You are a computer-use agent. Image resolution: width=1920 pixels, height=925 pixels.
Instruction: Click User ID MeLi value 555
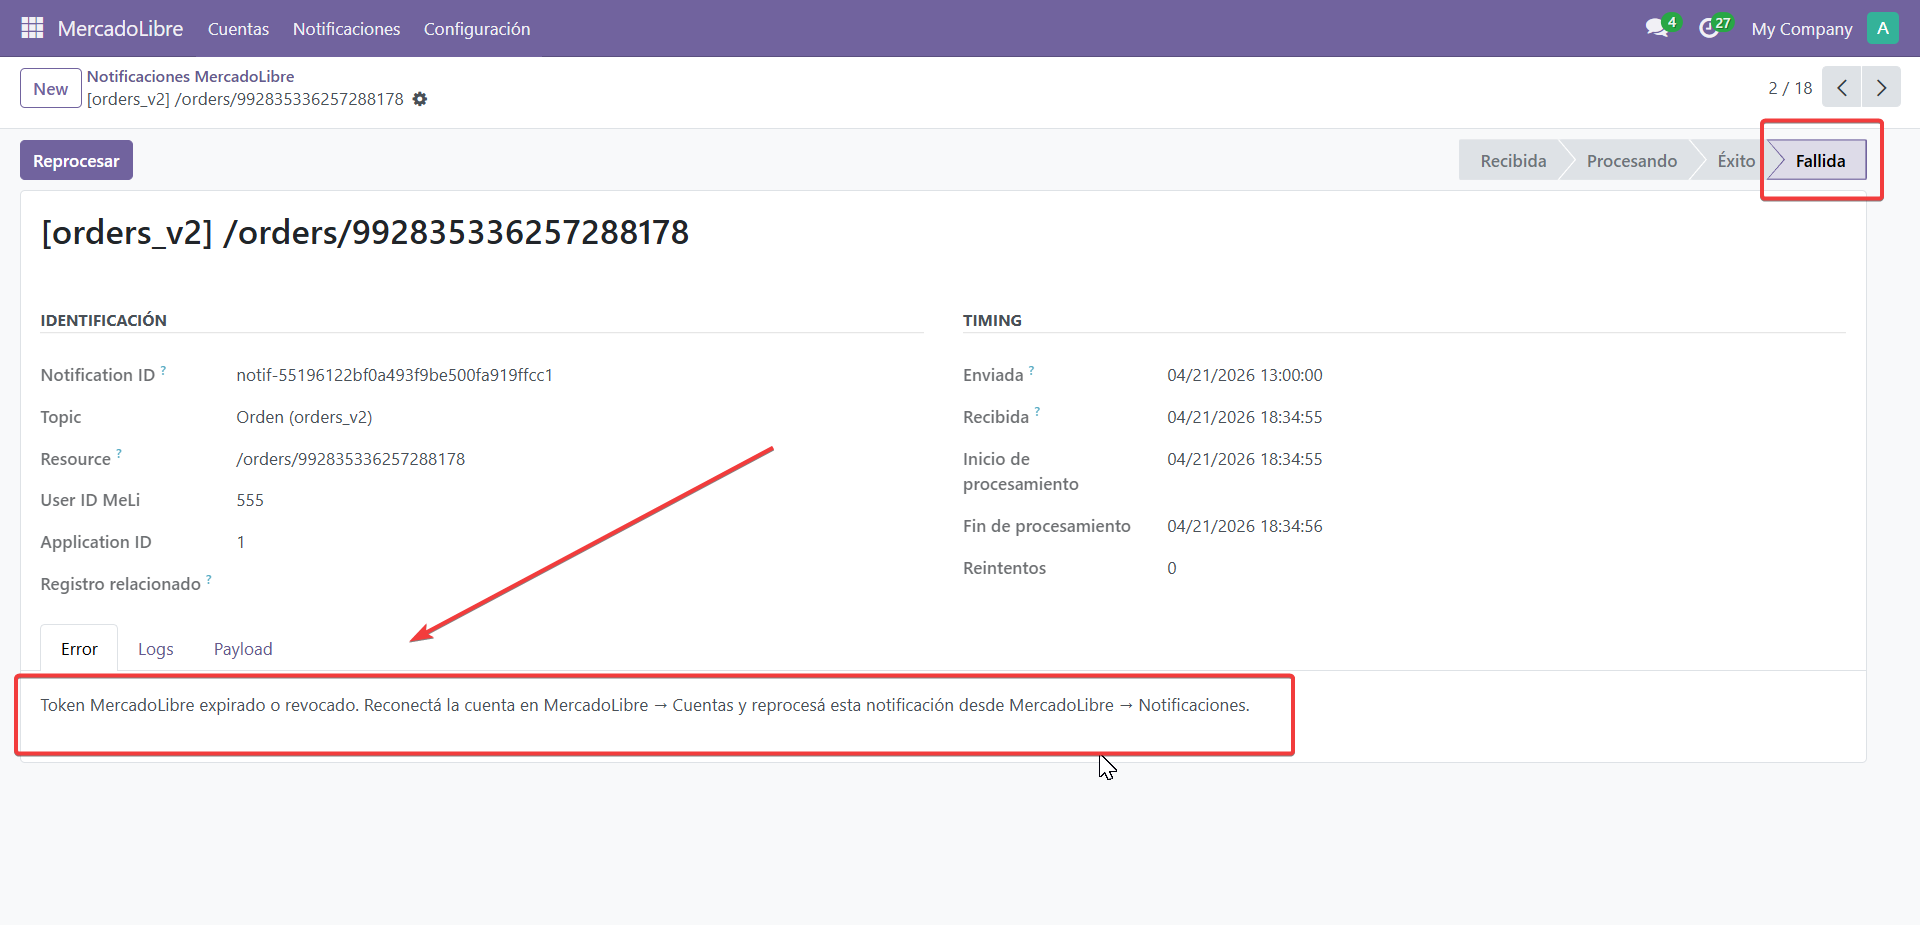[x=250, y=500]
